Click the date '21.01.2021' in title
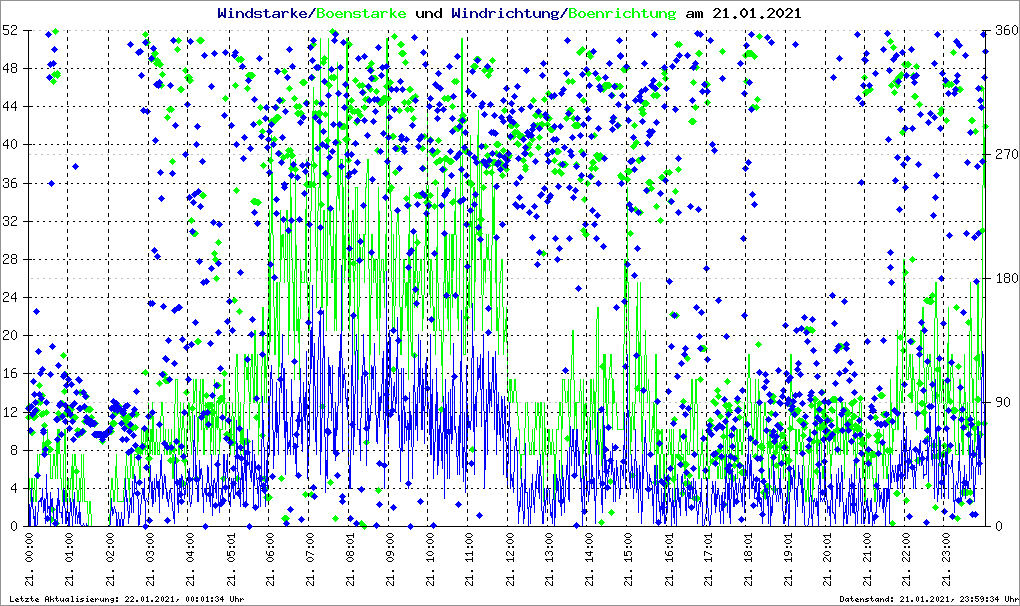The height and width of the screenshot is (606, 1020). point(757,13)
